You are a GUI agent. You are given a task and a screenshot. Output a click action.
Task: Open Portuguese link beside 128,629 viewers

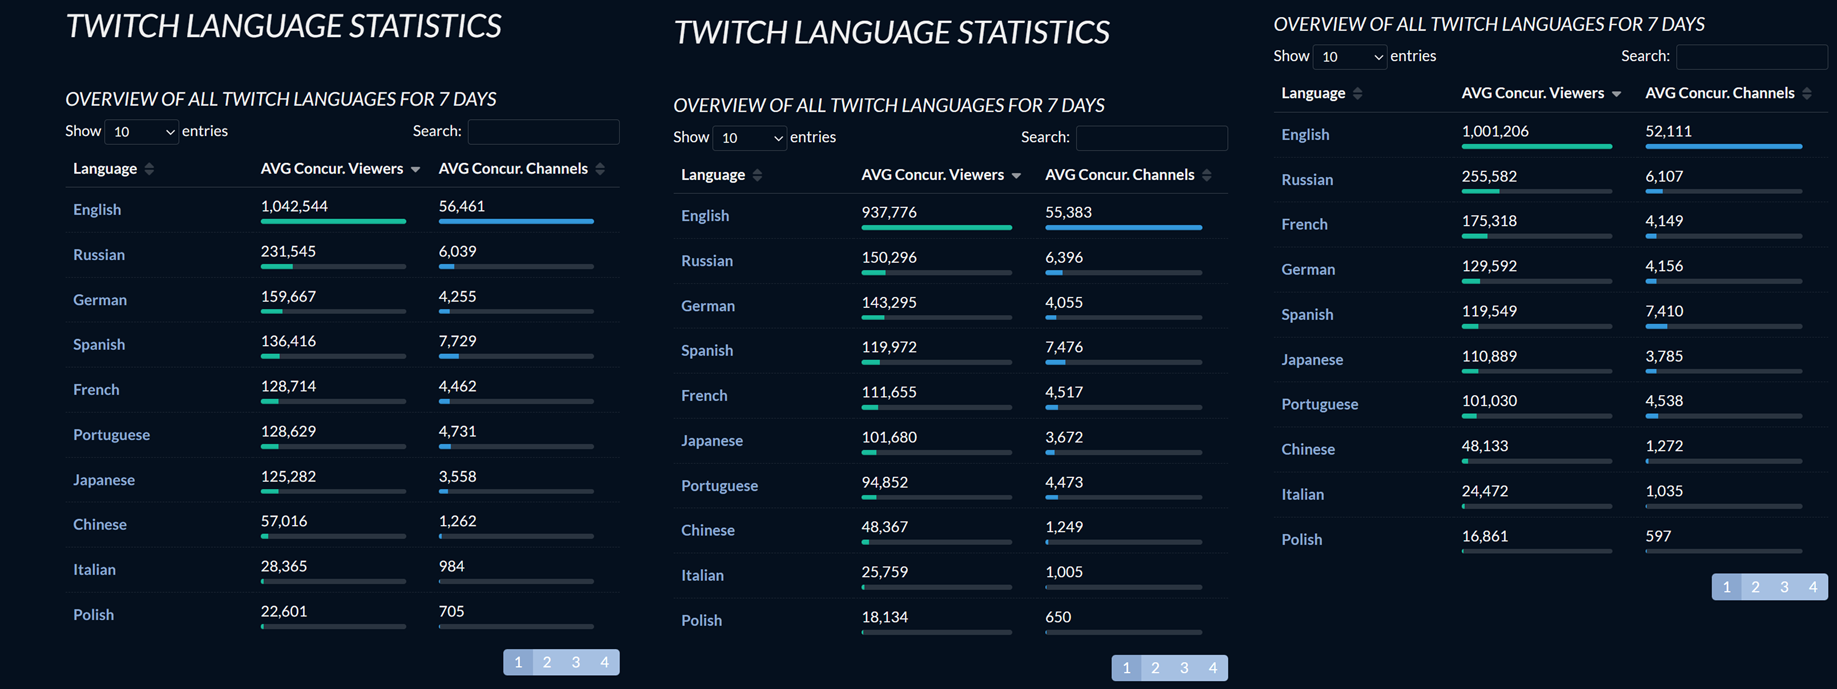tap(111, 434)
